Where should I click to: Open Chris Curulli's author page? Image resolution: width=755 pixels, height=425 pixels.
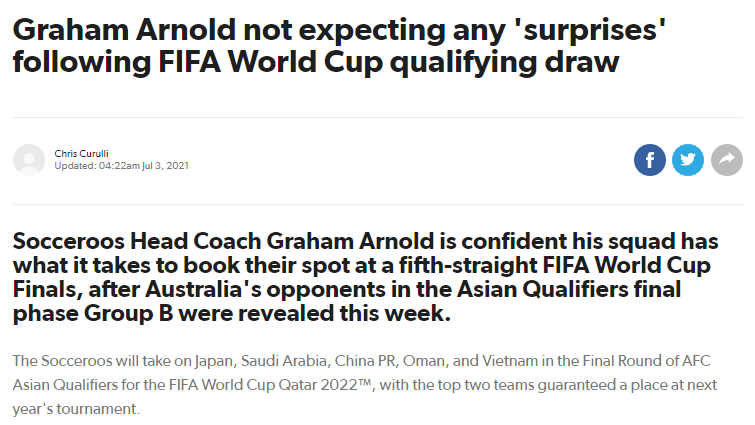tap(81, 154)
